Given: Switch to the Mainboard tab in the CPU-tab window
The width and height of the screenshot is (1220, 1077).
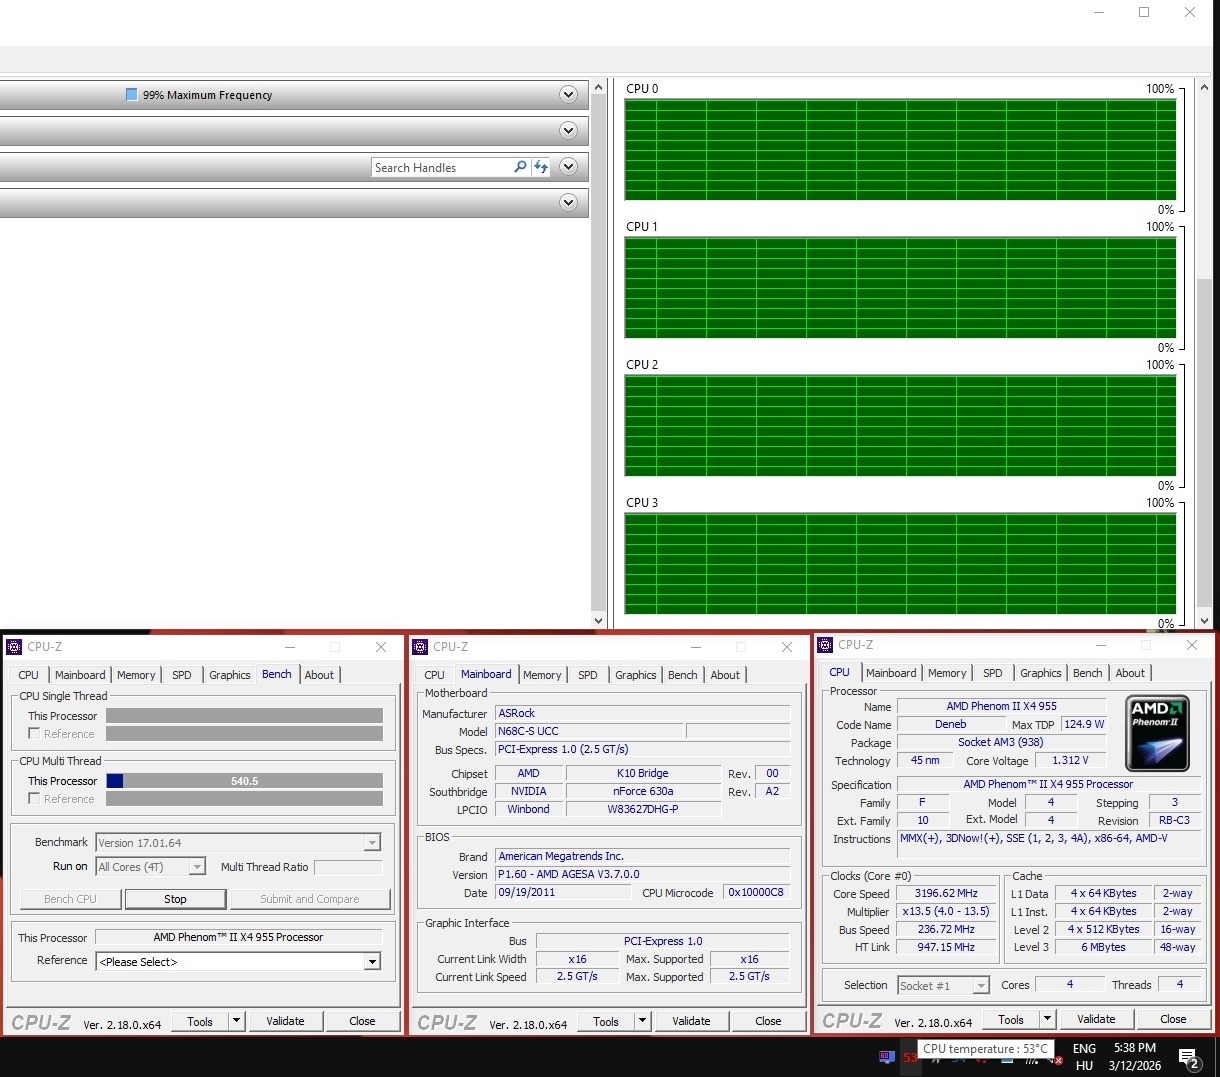Looking at the screenshot, I should [891, 673].
